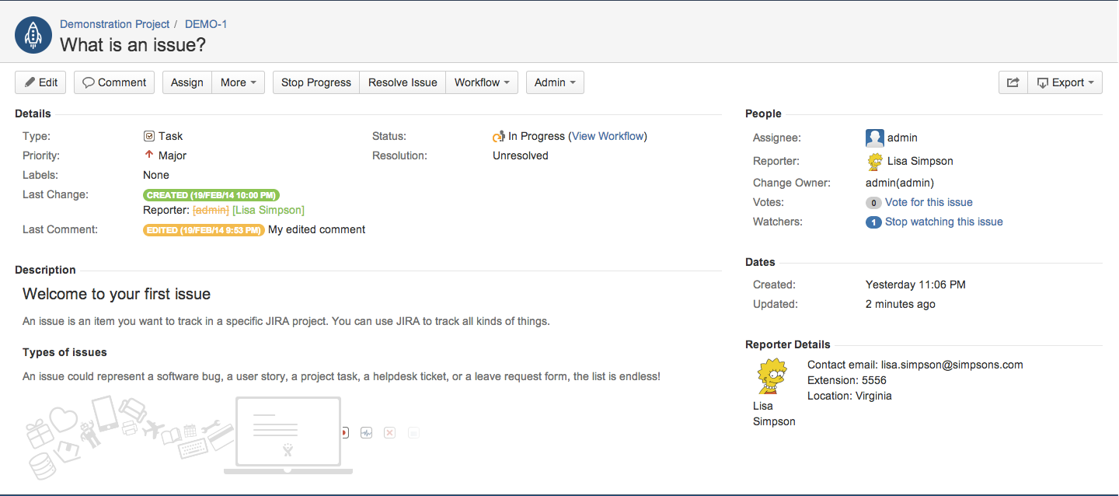The width and height of the screenshot is (1119, 496).
Task: Click Vote for this issue link
Action: pyautogui.click(x=928, y=202)
